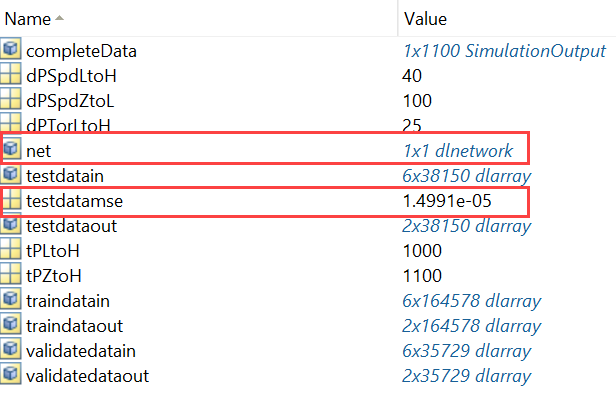
Task: Click the 6x164578 dlarray value
Action: point(472,301)
